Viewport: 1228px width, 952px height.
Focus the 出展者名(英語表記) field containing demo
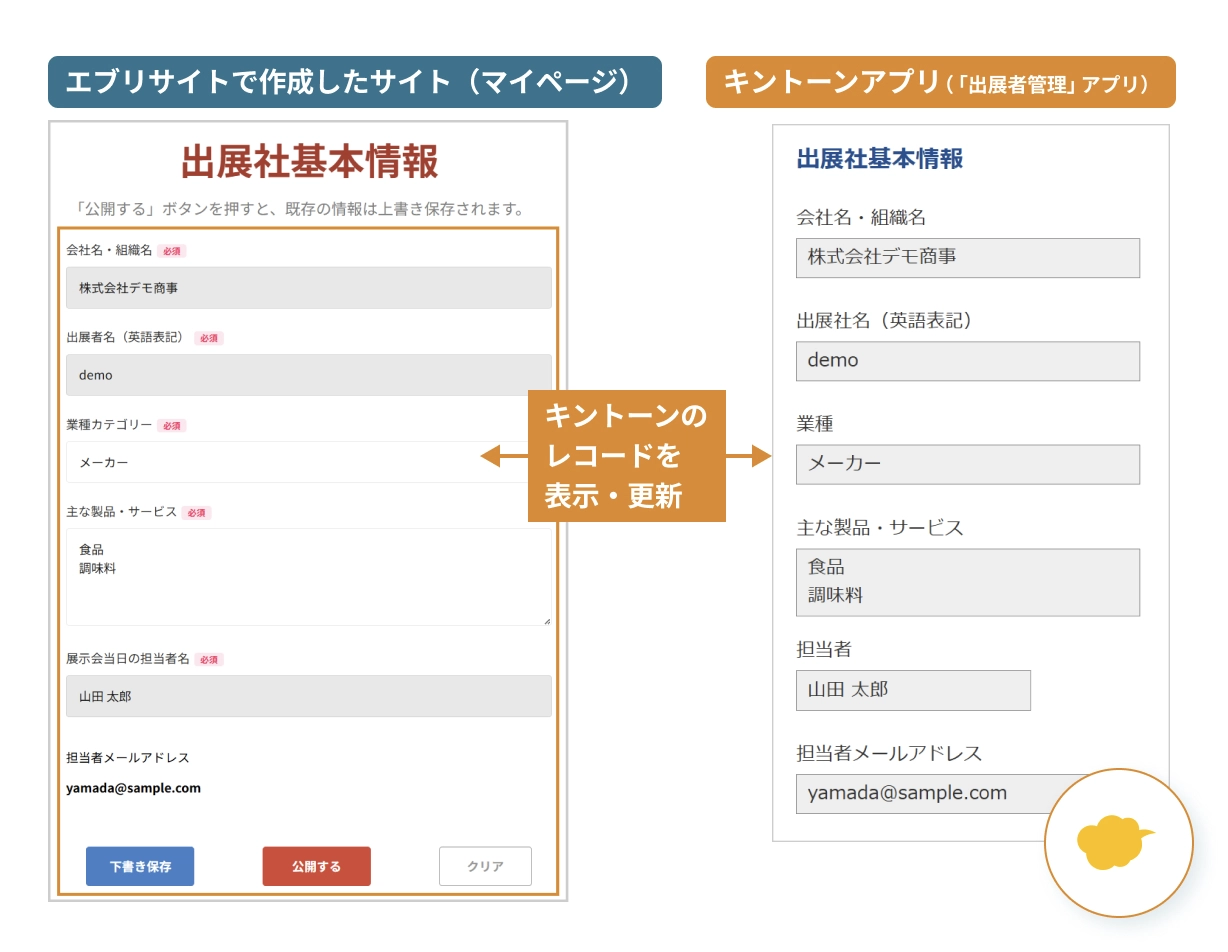[309, 375]
